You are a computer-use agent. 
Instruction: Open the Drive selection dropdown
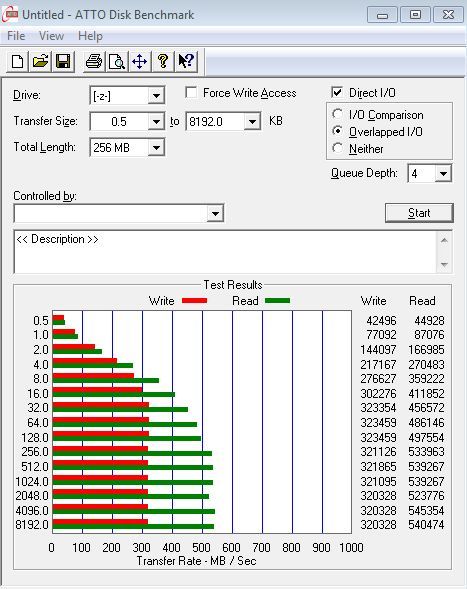[x=156, y=96]
